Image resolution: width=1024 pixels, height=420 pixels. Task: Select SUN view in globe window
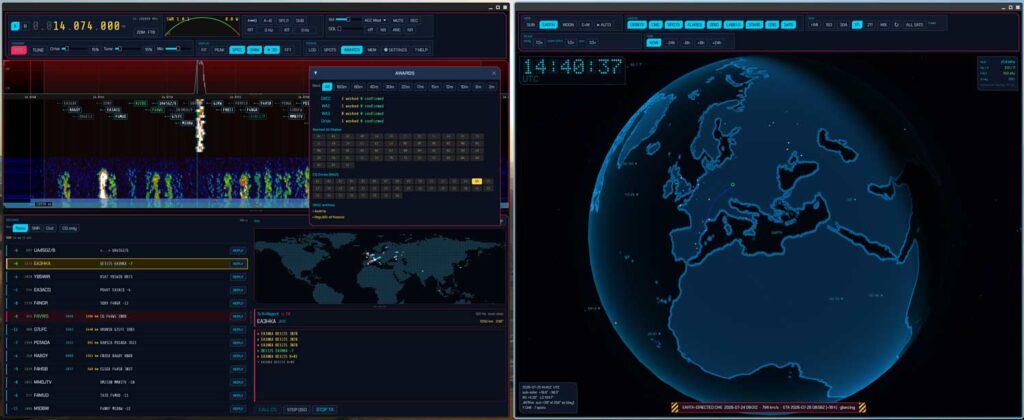tap(530, 25)
